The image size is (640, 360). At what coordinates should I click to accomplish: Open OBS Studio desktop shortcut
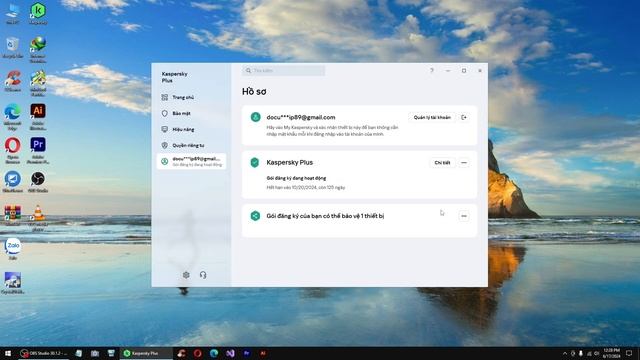tap(38, 182)
